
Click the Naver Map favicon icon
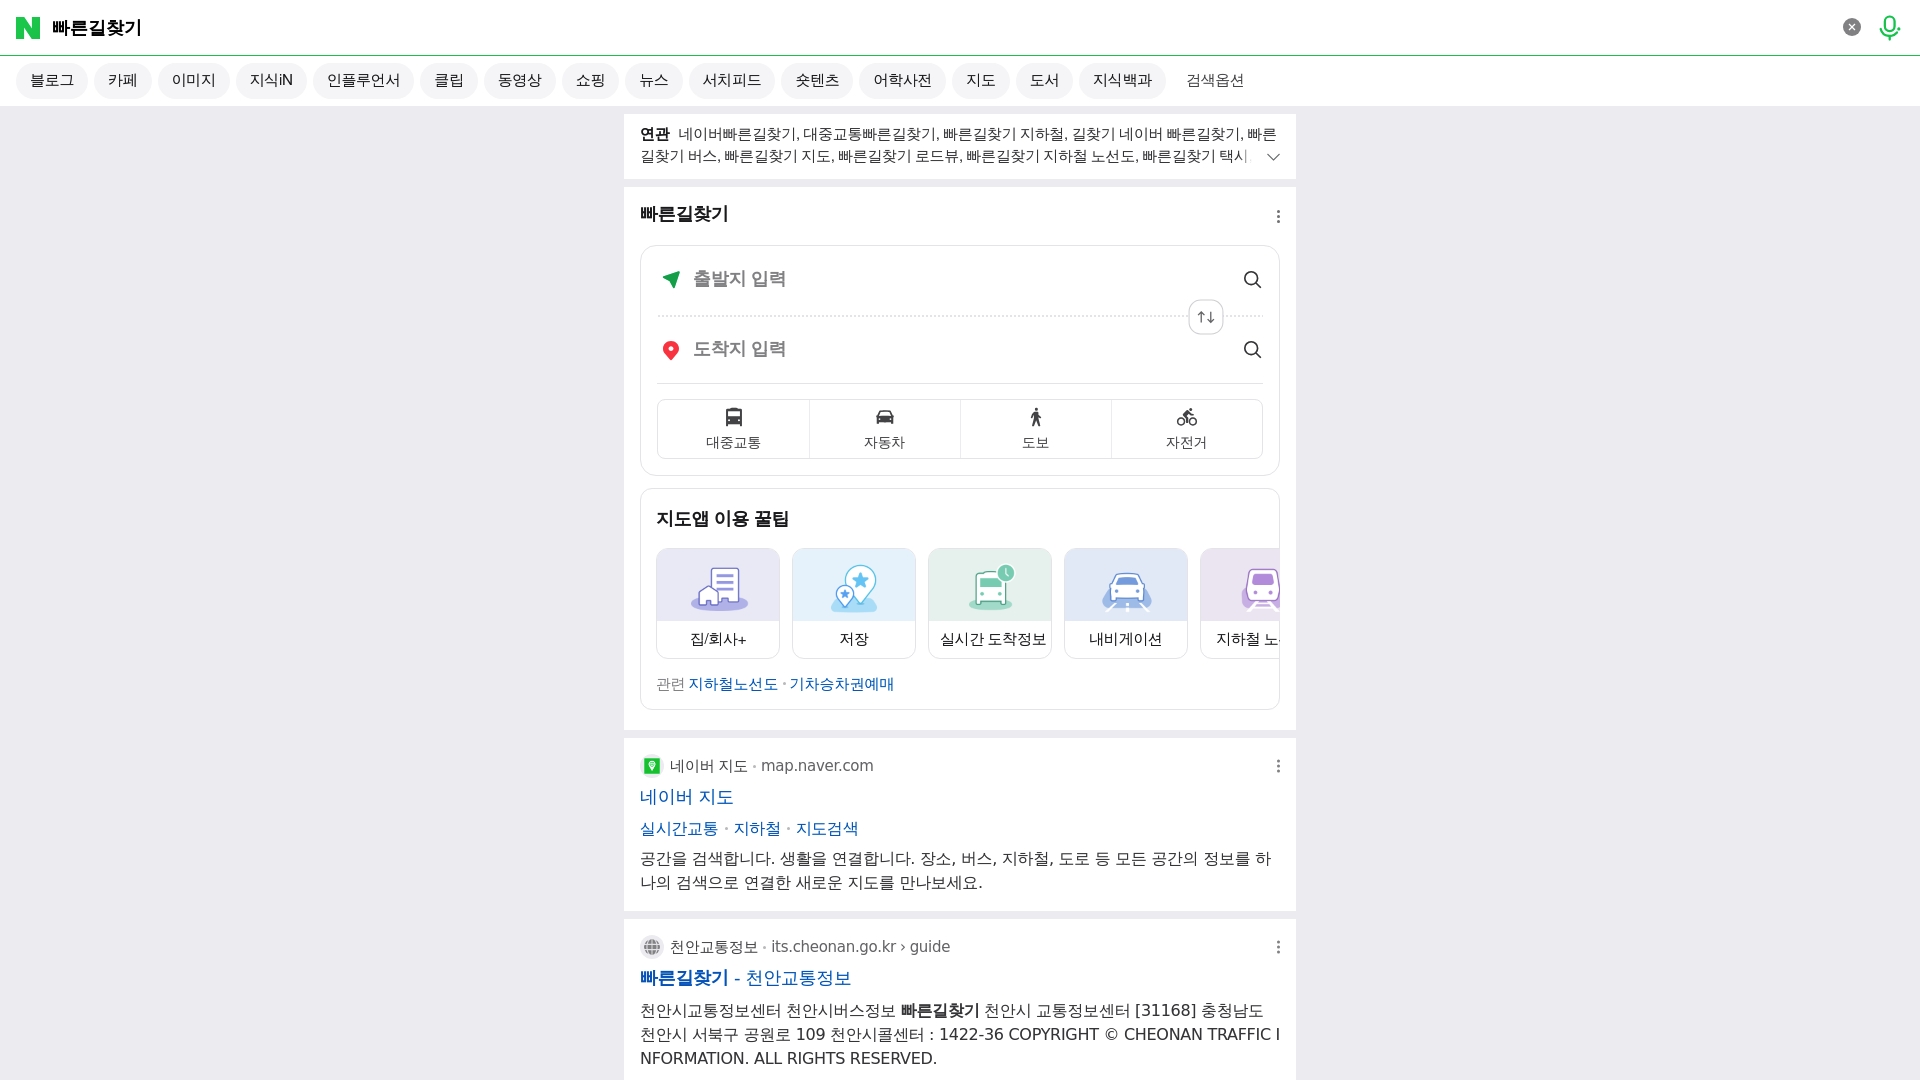[652, 766]
